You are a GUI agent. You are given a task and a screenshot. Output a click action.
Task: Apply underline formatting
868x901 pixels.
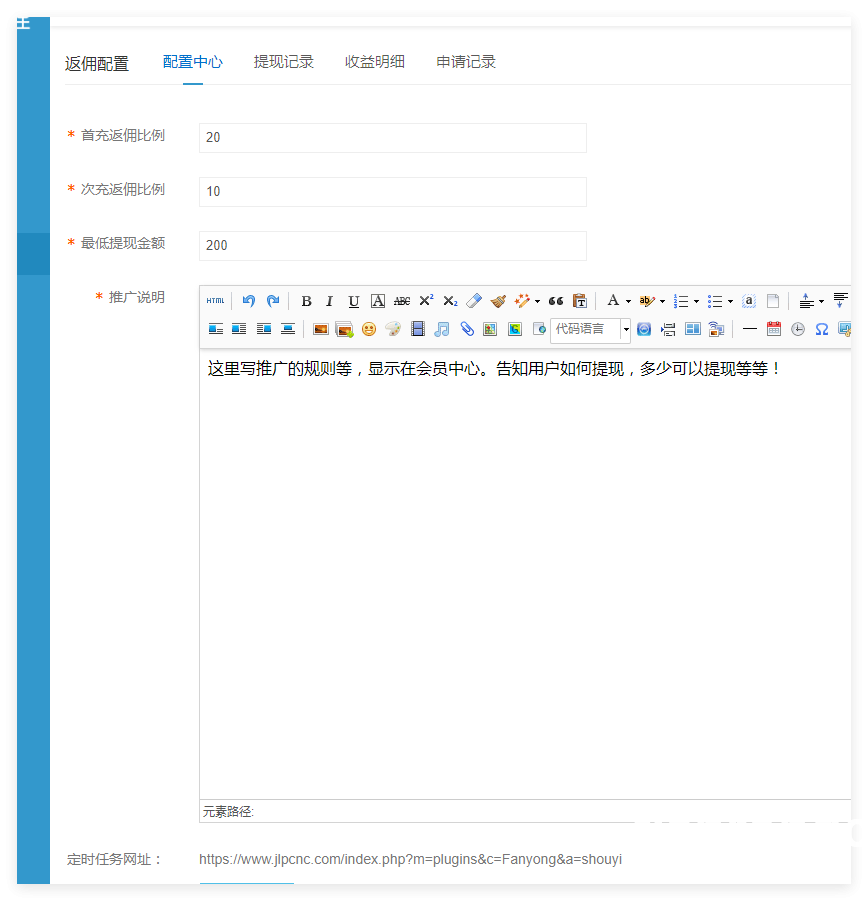coord(354,301)
